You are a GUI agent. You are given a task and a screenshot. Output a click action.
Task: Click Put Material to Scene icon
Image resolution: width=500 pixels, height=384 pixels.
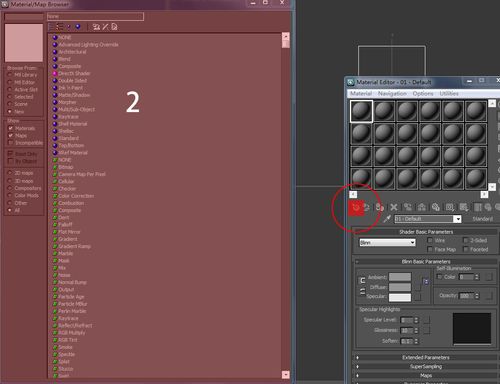[x=366, y=207]
